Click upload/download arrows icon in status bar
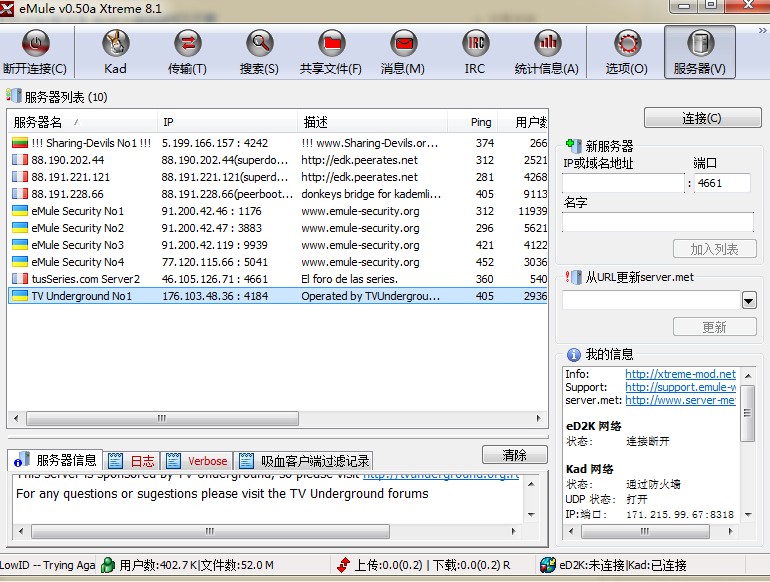 click(343, 565)
